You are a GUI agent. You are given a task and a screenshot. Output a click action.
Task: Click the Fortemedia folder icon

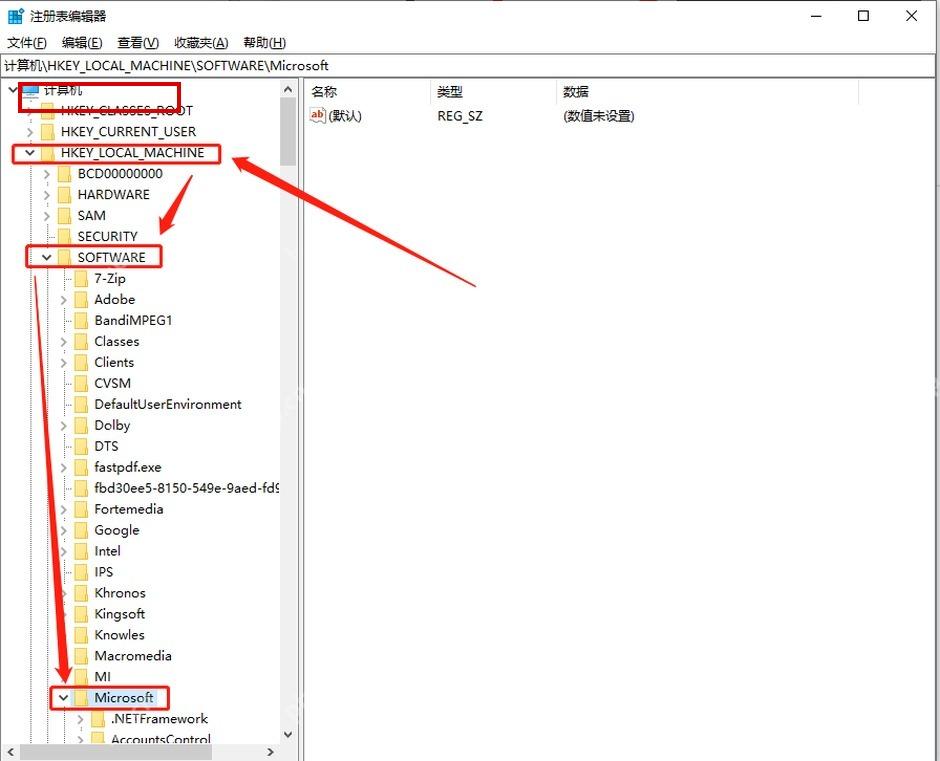(81, 509)
